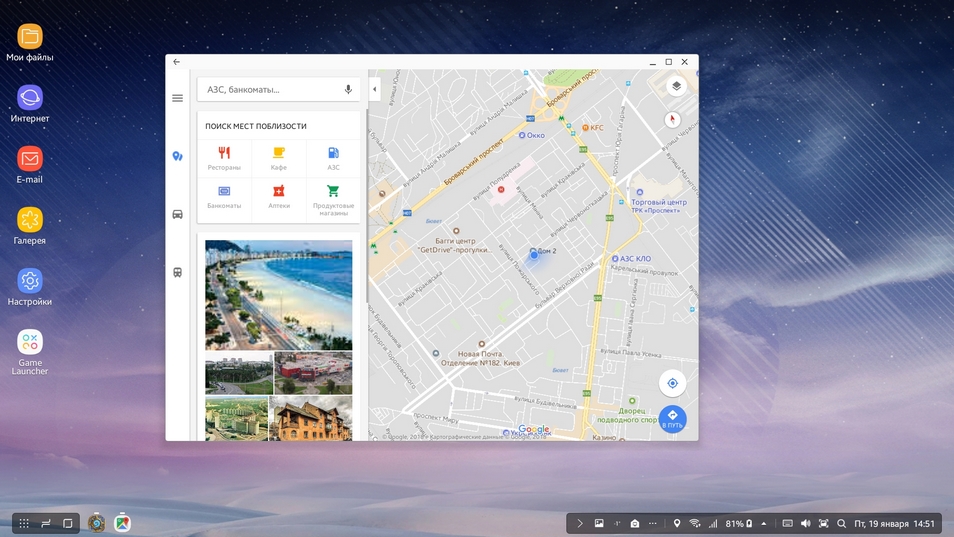Screen dimensions: 954x537
Task: Center map on my location
Action: 672,383
